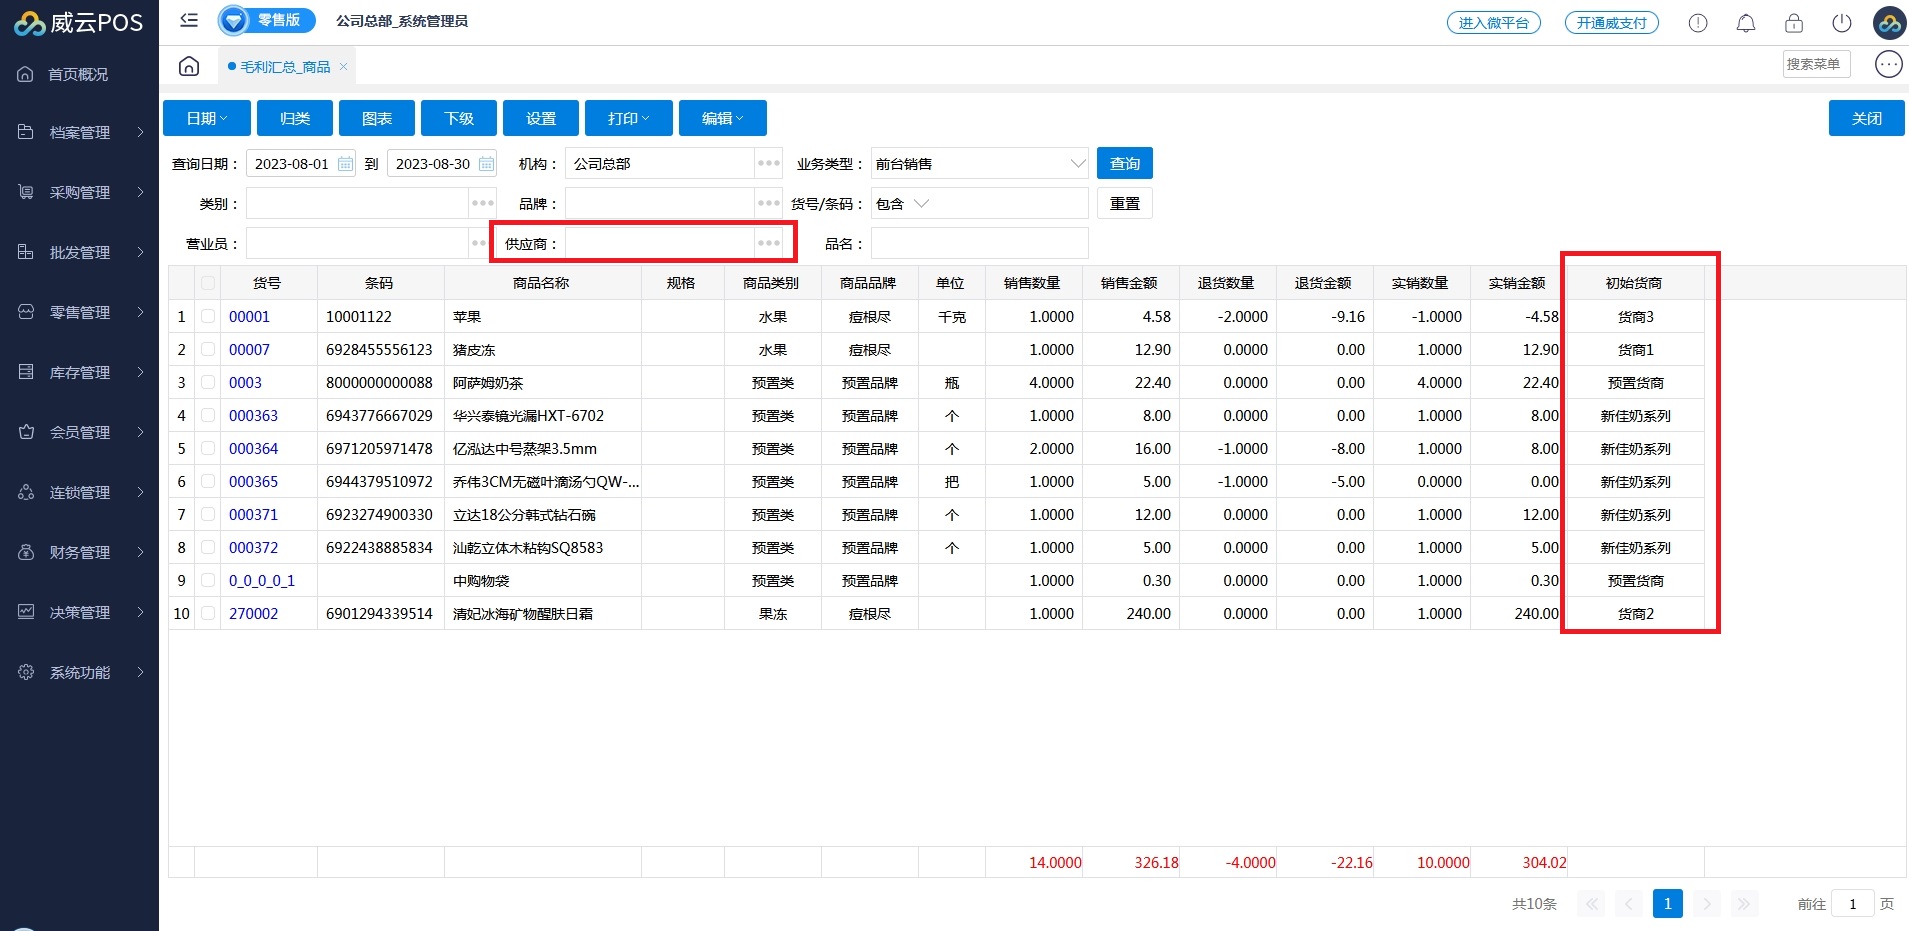This screenshot has width=1909, height=931.
Task: Click the 查询 button
Action: point(1124,164)
